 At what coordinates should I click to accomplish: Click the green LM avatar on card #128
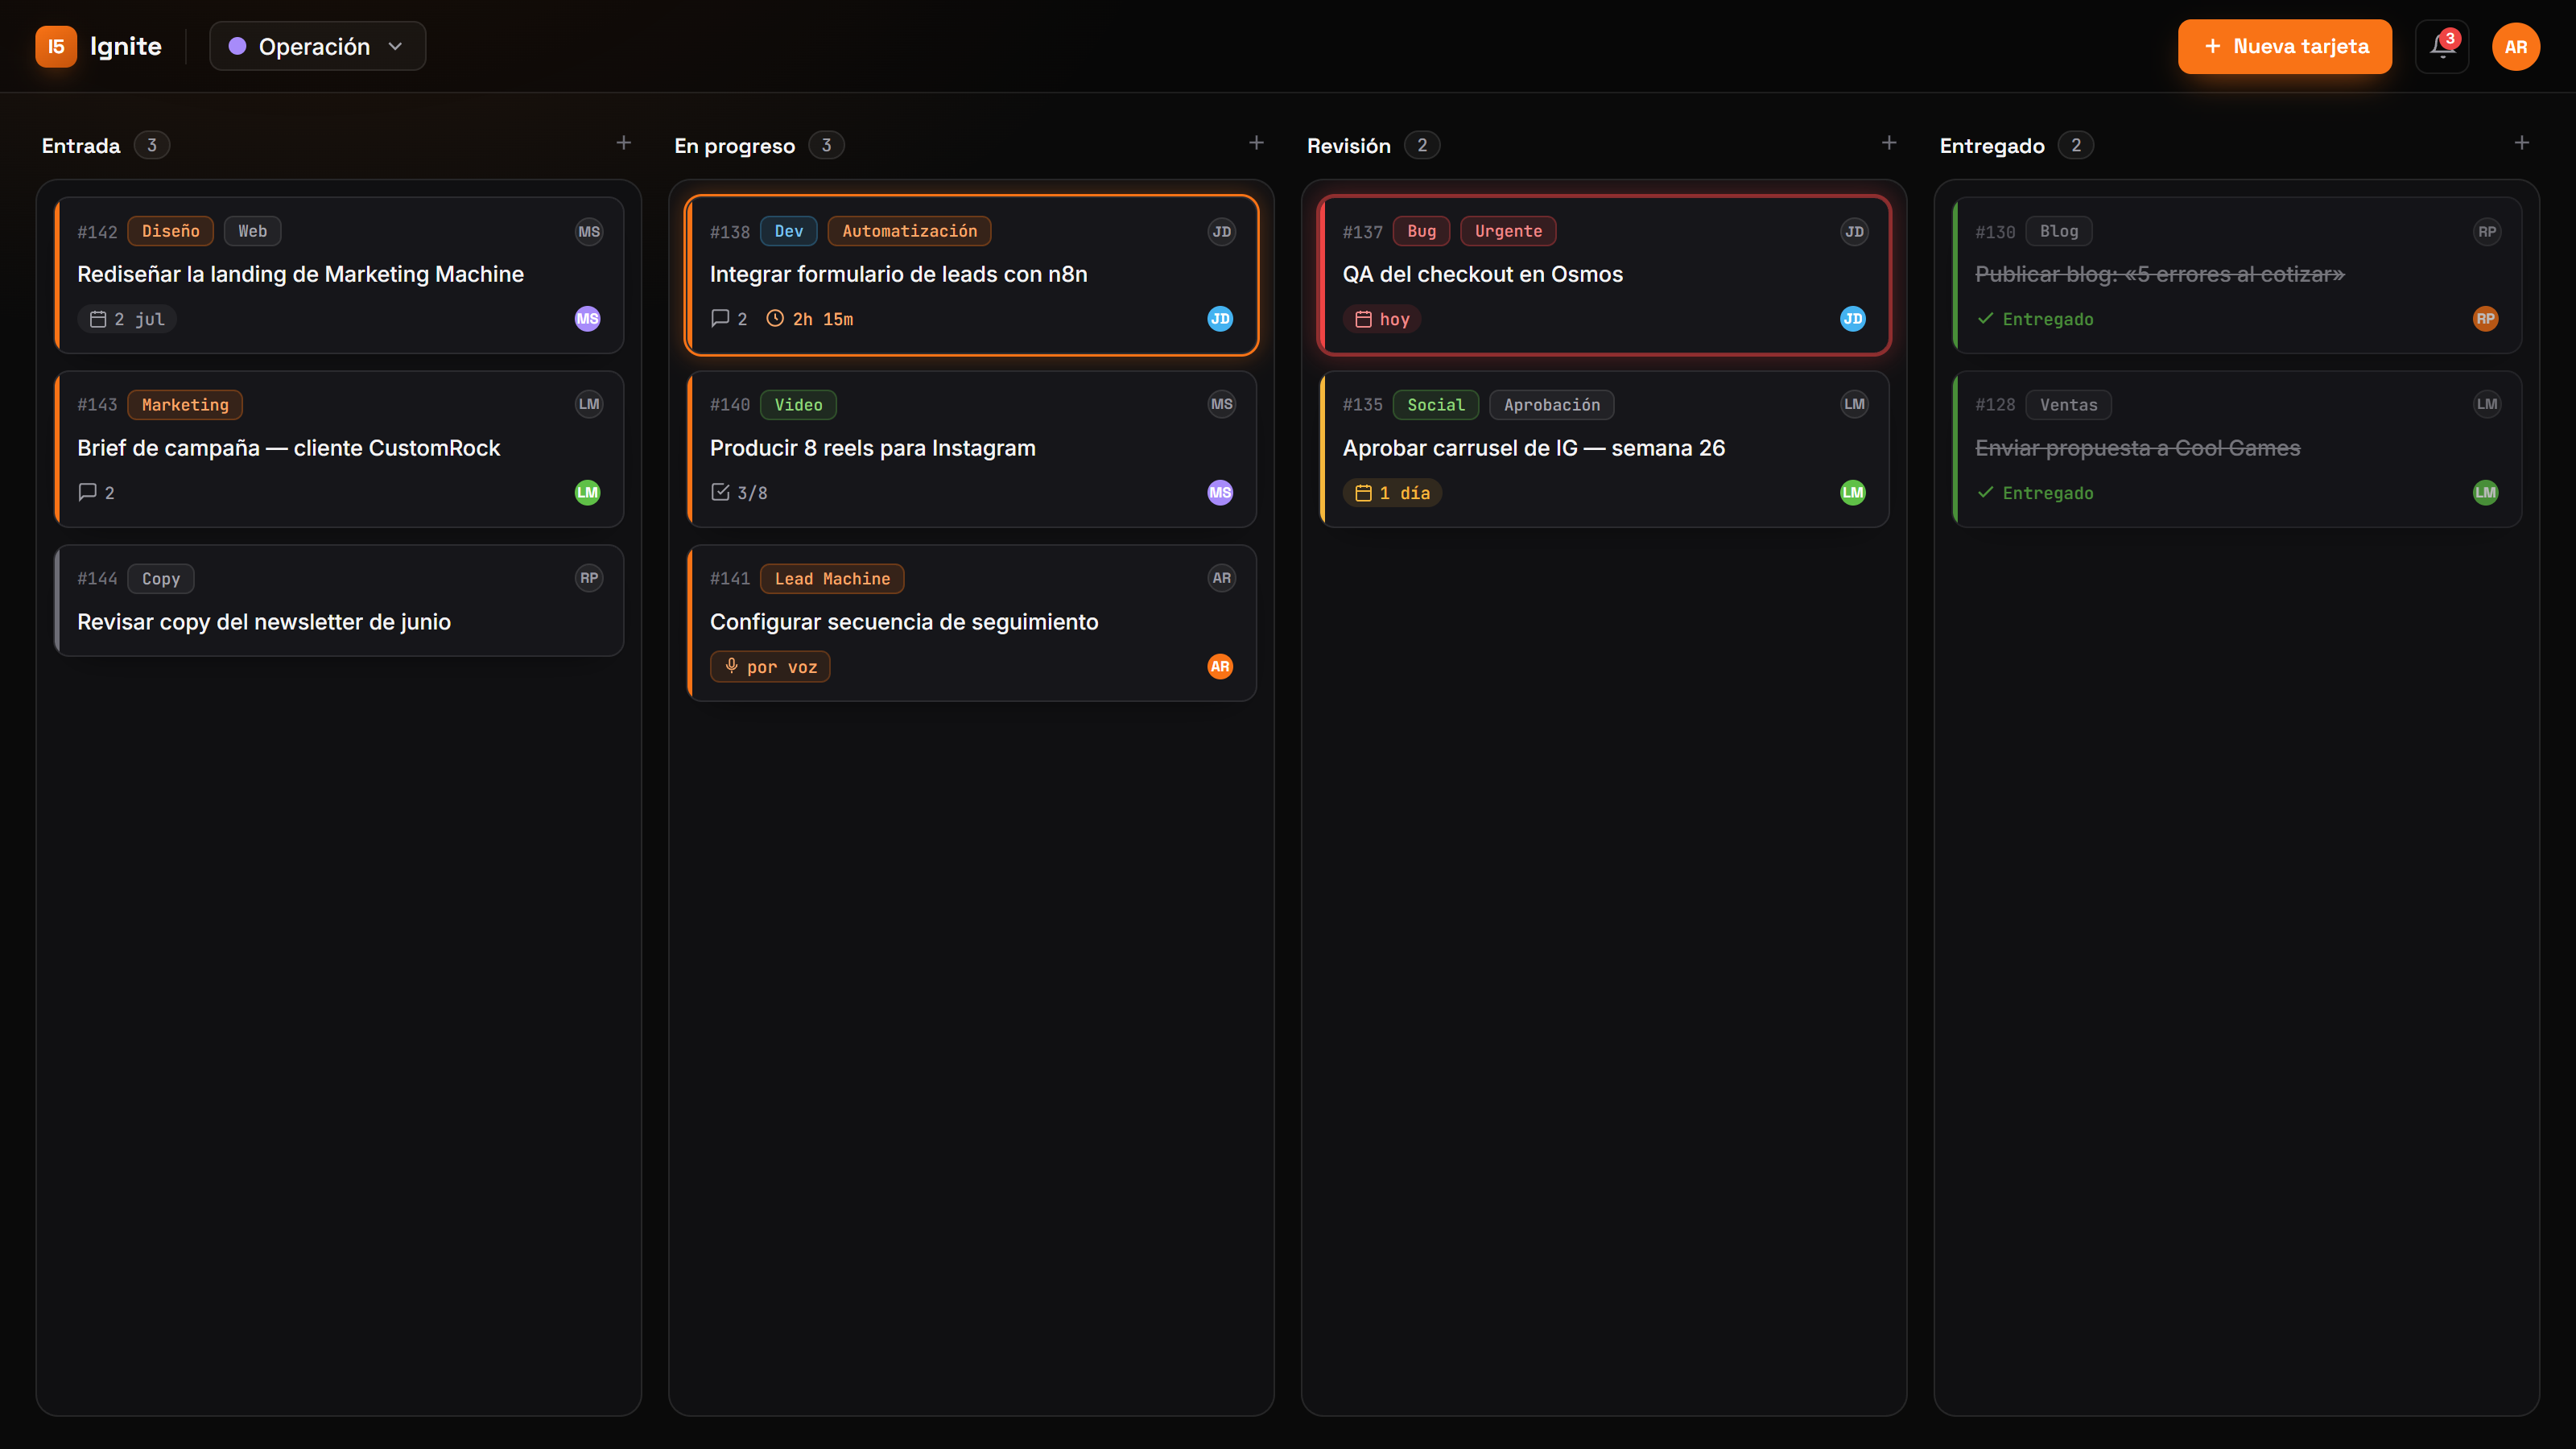pos(2485,492)
